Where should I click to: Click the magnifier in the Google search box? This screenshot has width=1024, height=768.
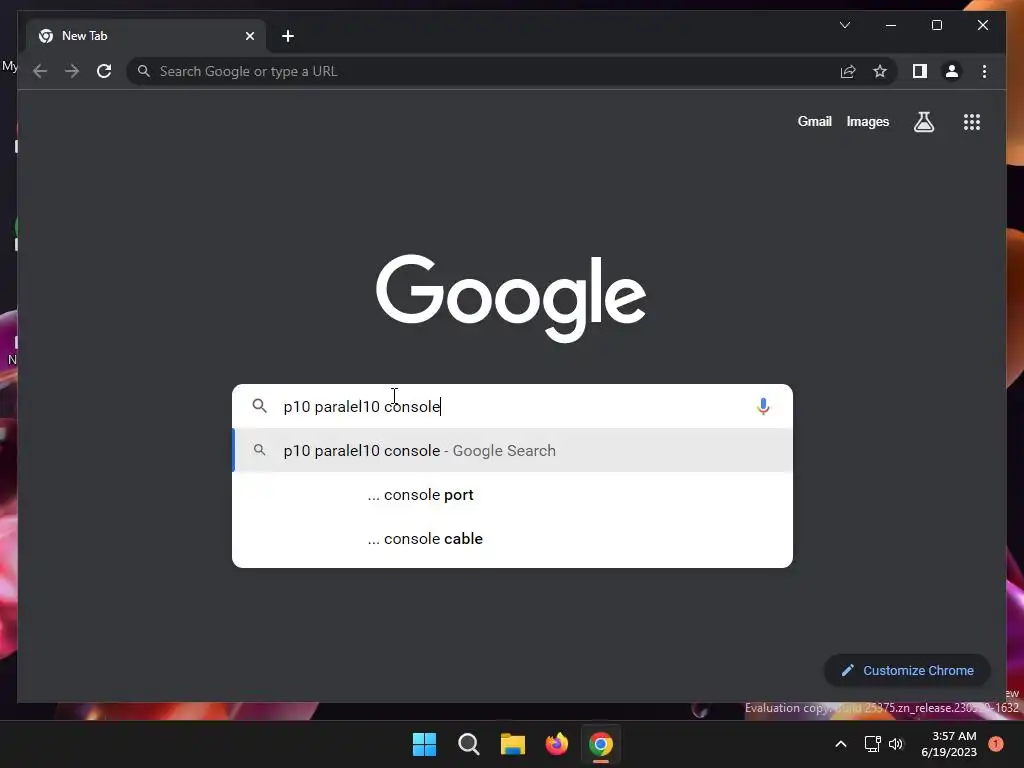259,406
